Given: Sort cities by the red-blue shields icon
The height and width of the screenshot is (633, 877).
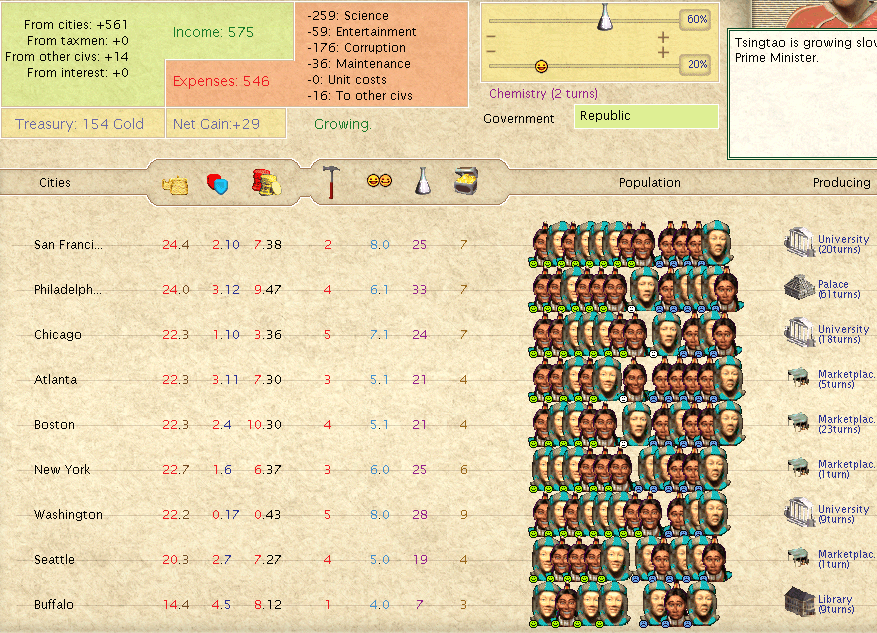Looking at the screenshot, I should 218,183.
